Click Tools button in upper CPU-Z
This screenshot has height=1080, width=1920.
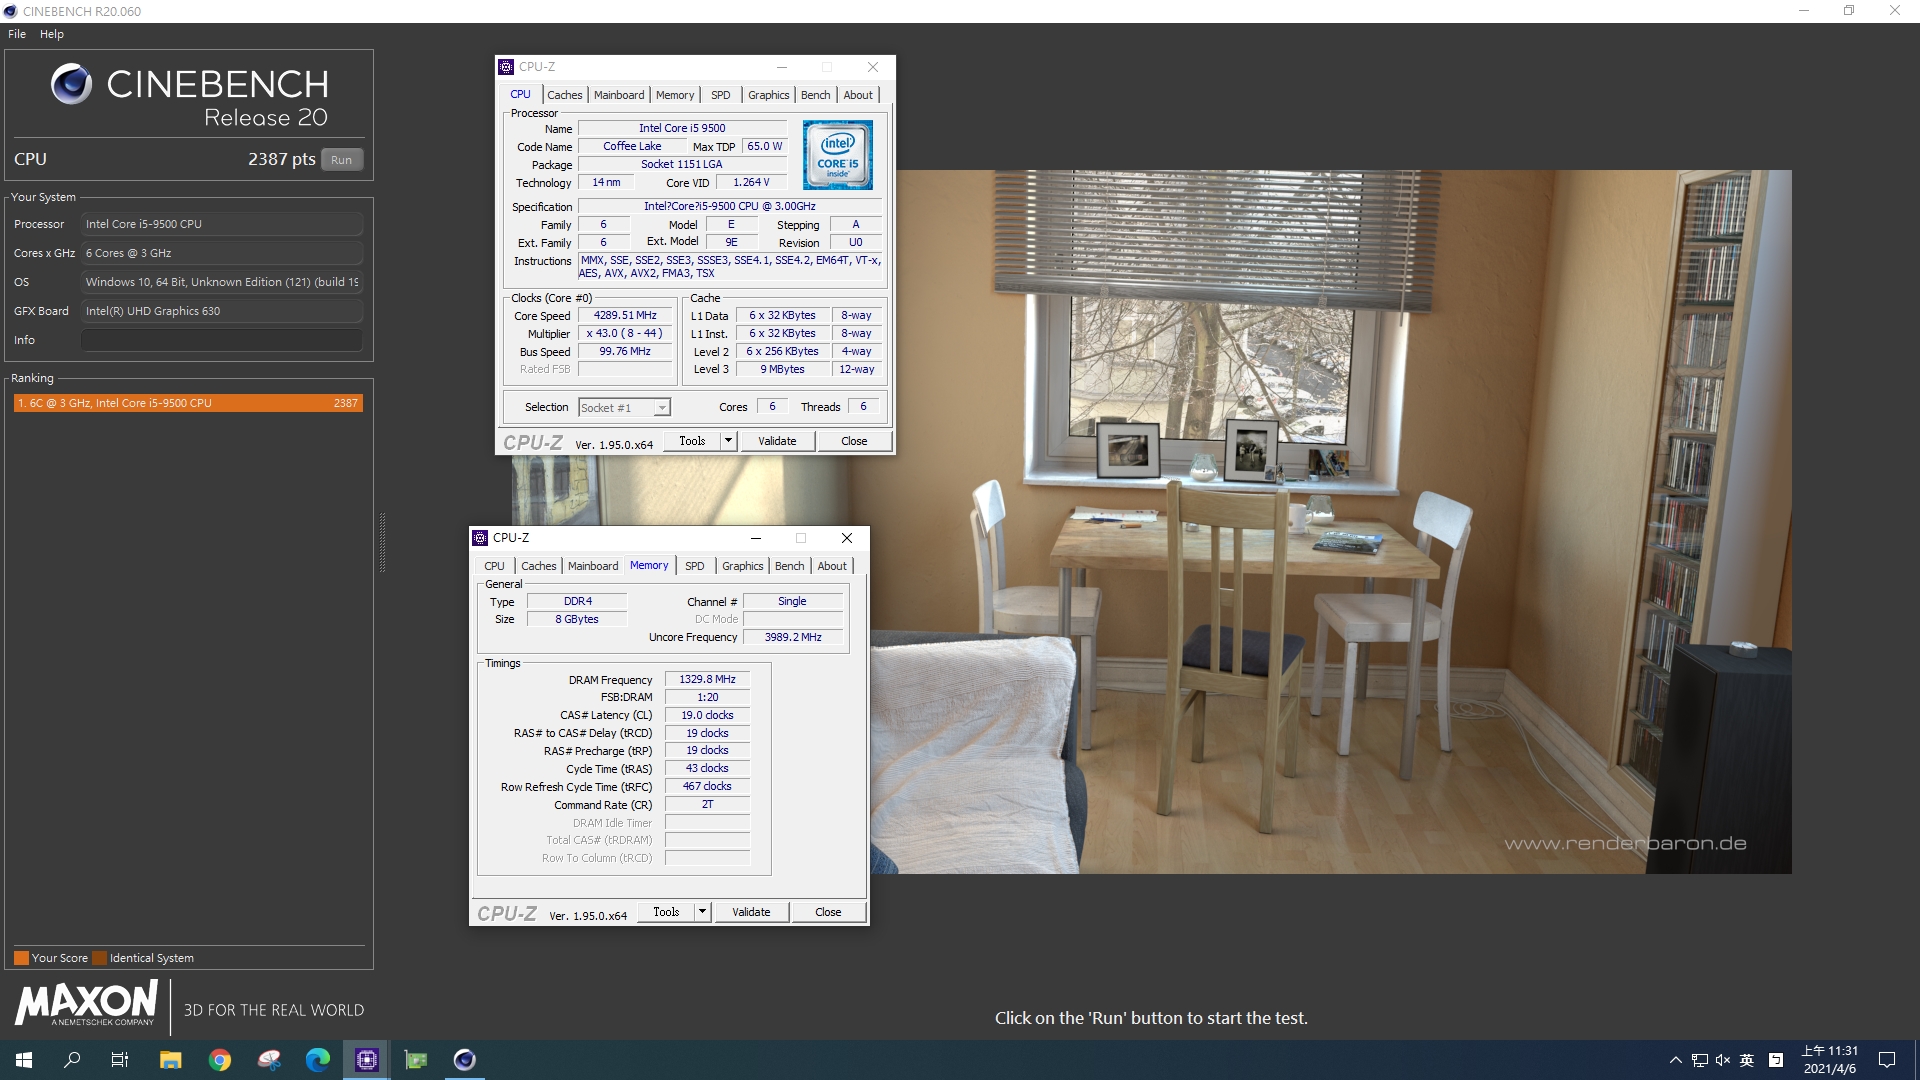pyautogui.click(x=692, y=441)
